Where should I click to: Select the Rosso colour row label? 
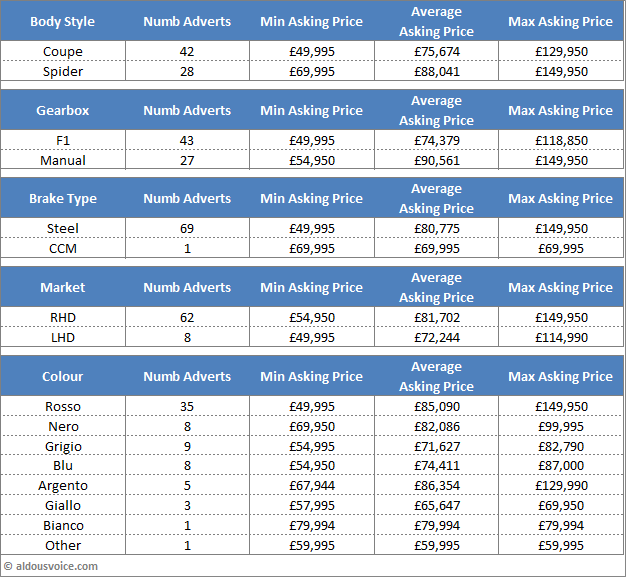(x=63, y=406)
